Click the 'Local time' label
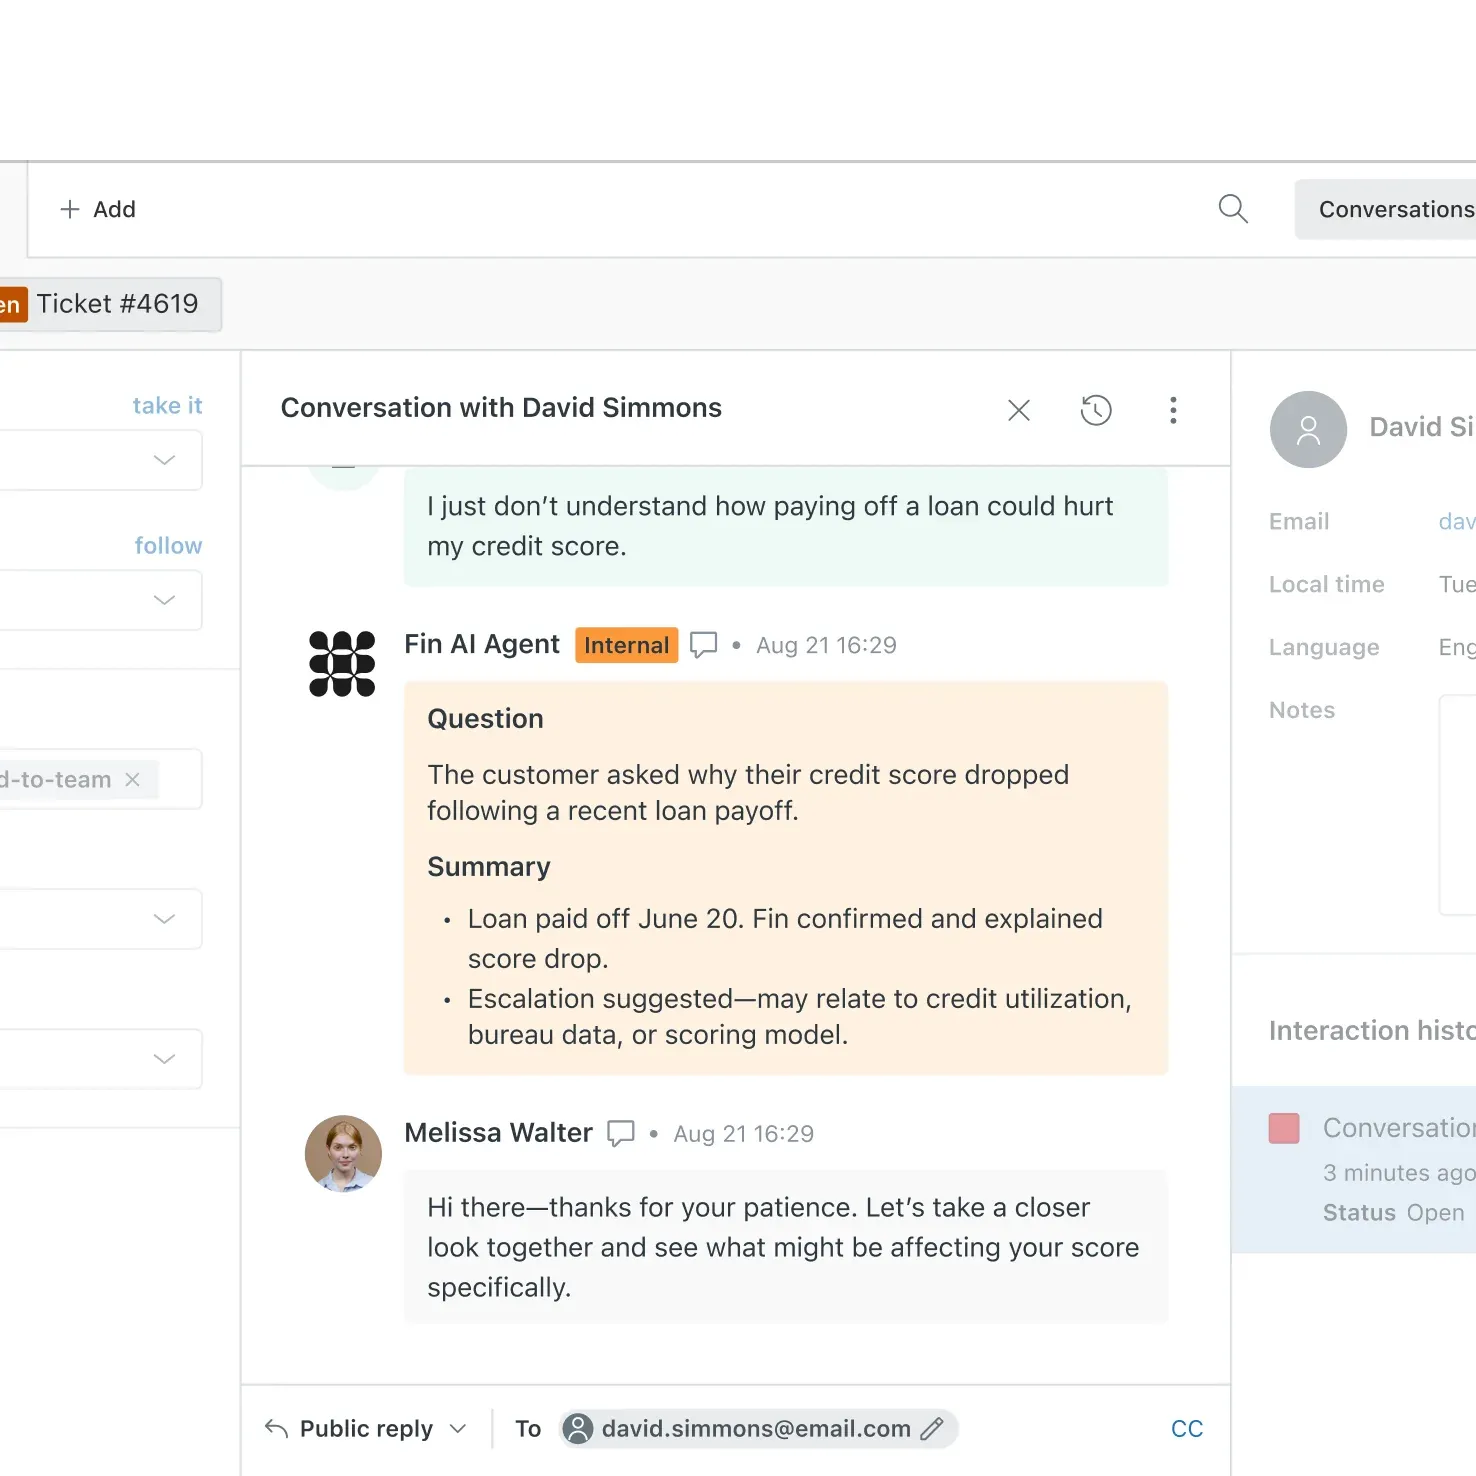The width and height of the screenshot is (1476, 1476). pyautogui.click(x=1327, y=584)
